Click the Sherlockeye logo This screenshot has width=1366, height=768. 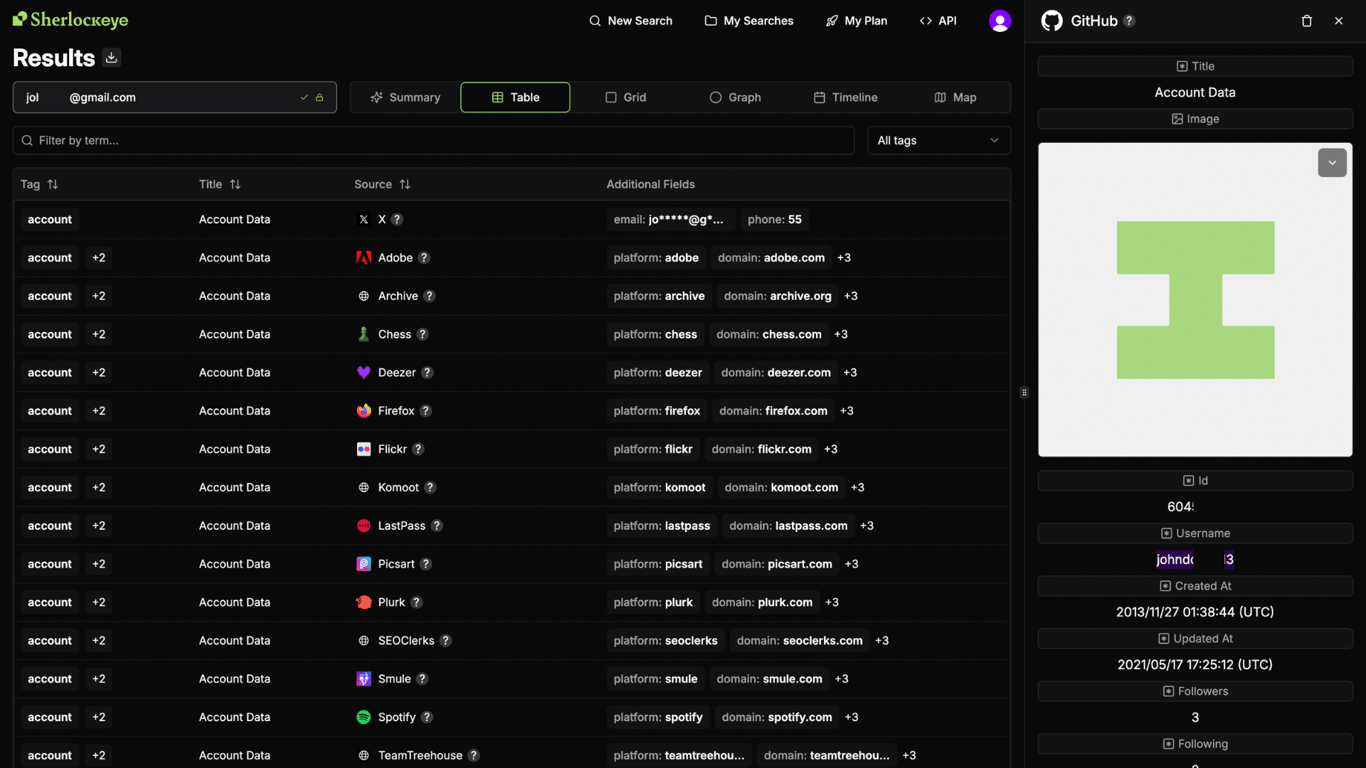pos(70,20)
